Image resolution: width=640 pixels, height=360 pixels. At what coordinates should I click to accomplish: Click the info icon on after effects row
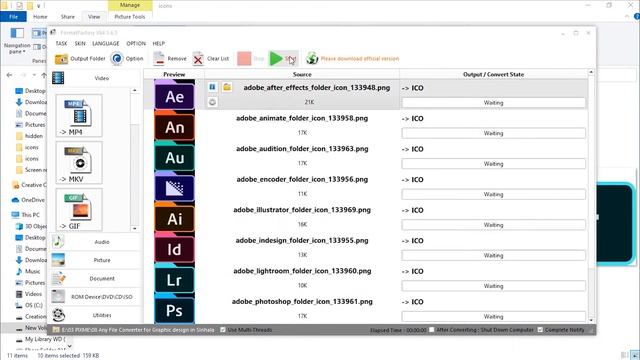point(212,87)
